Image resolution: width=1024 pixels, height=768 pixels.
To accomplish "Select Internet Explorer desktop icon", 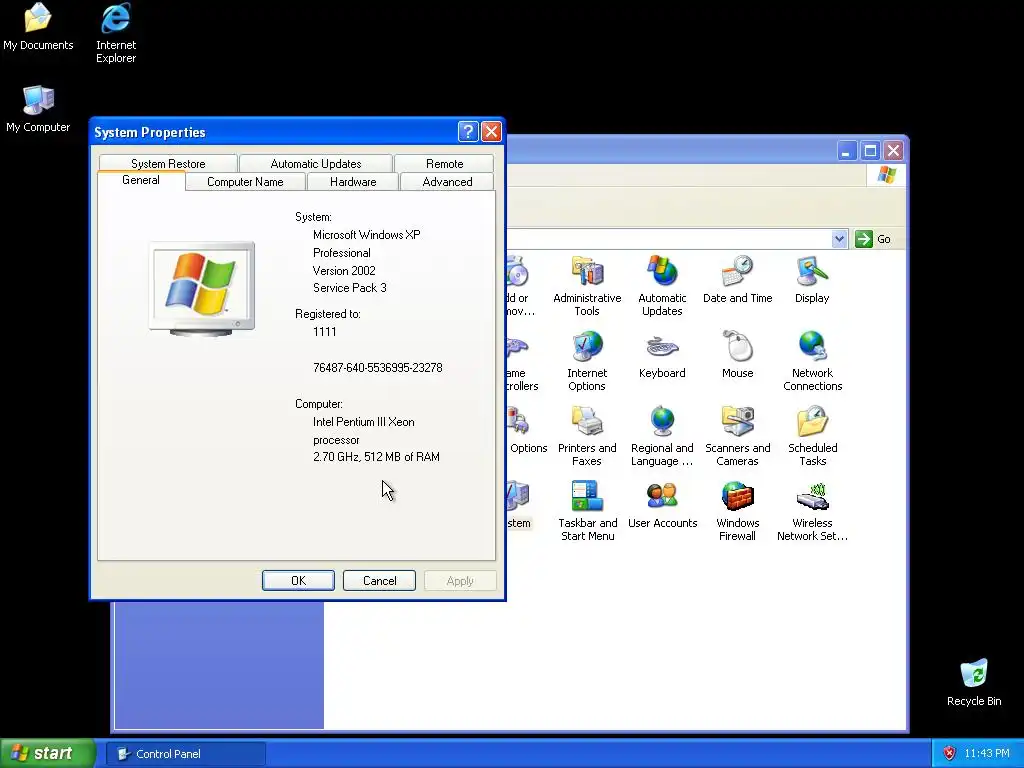I will [x=116, y=33].
